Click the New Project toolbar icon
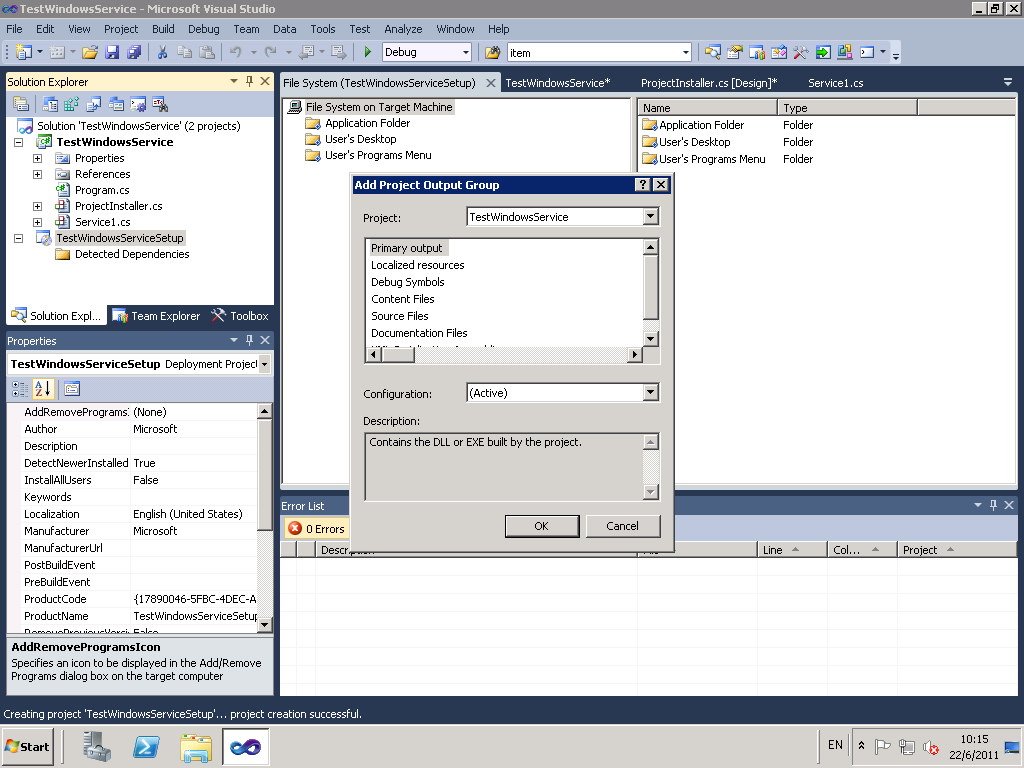This screenshot has height=768, width=1024. [x=24, y=52]
